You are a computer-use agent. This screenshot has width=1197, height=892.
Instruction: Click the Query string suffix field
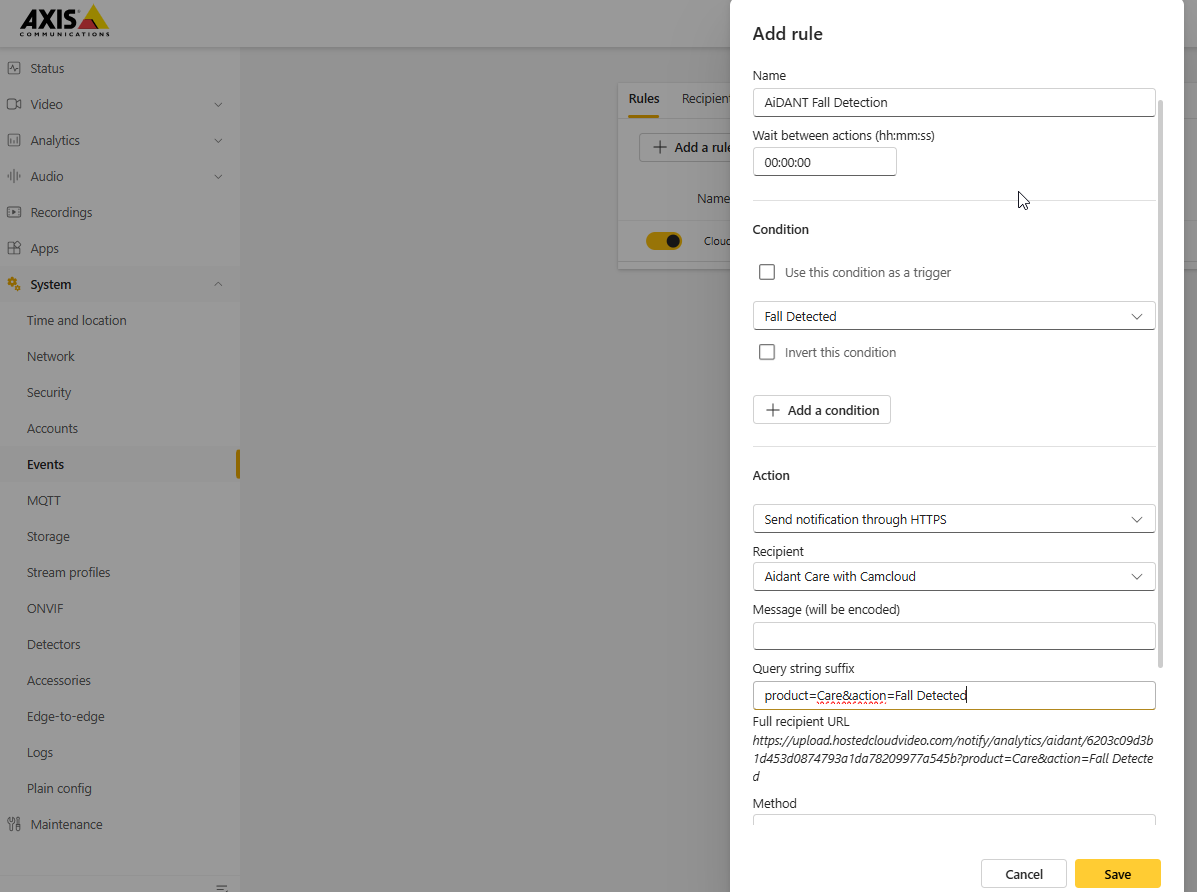[953, 695]
